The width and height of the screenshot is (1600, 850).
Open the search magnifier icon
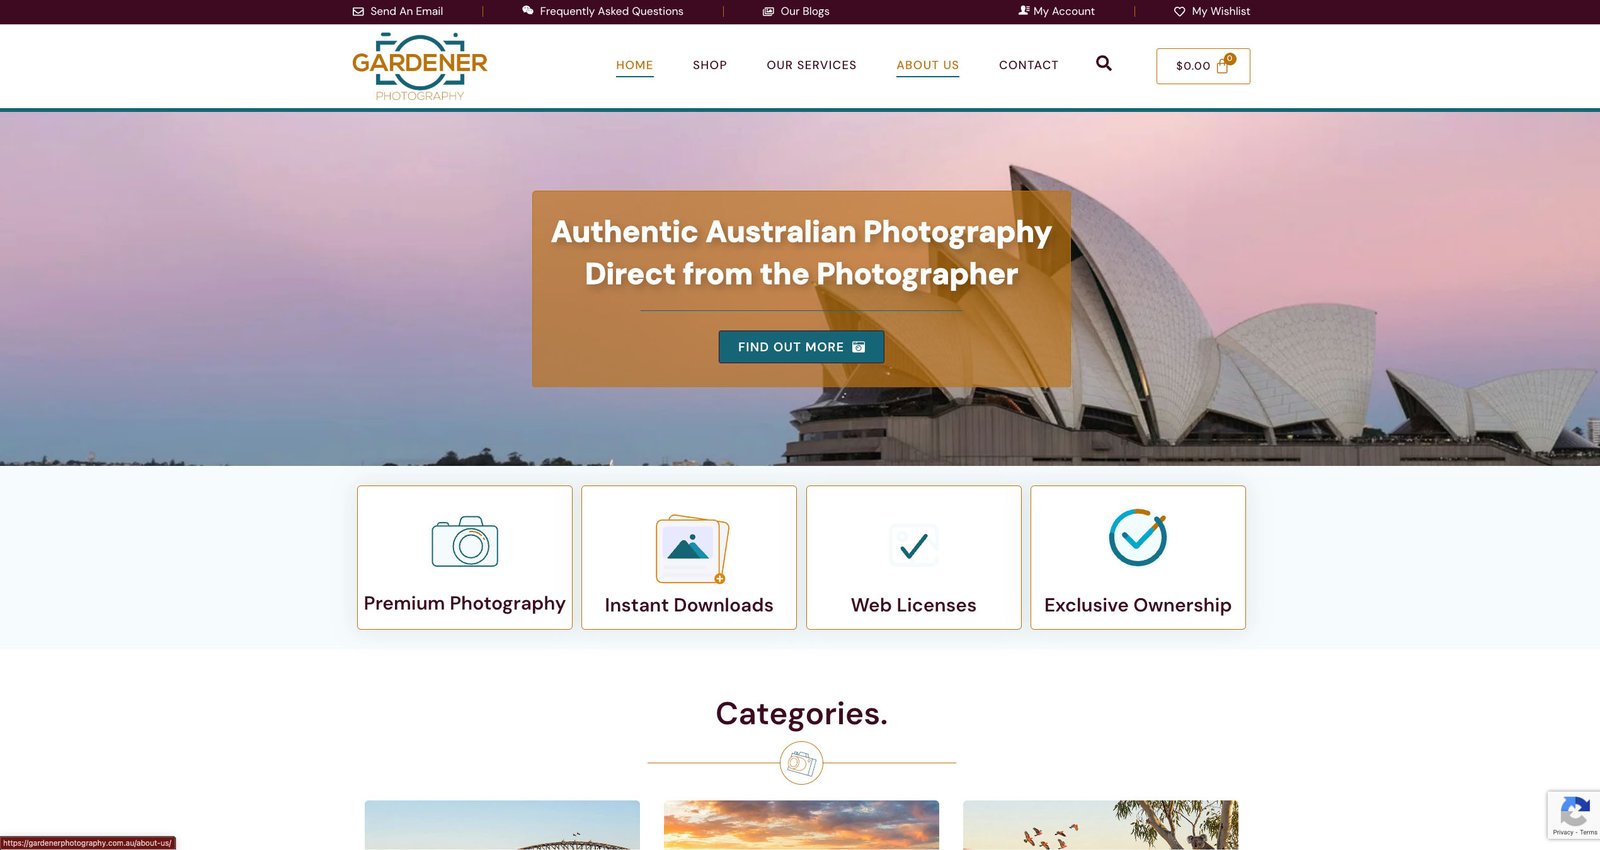[1104, 63]
